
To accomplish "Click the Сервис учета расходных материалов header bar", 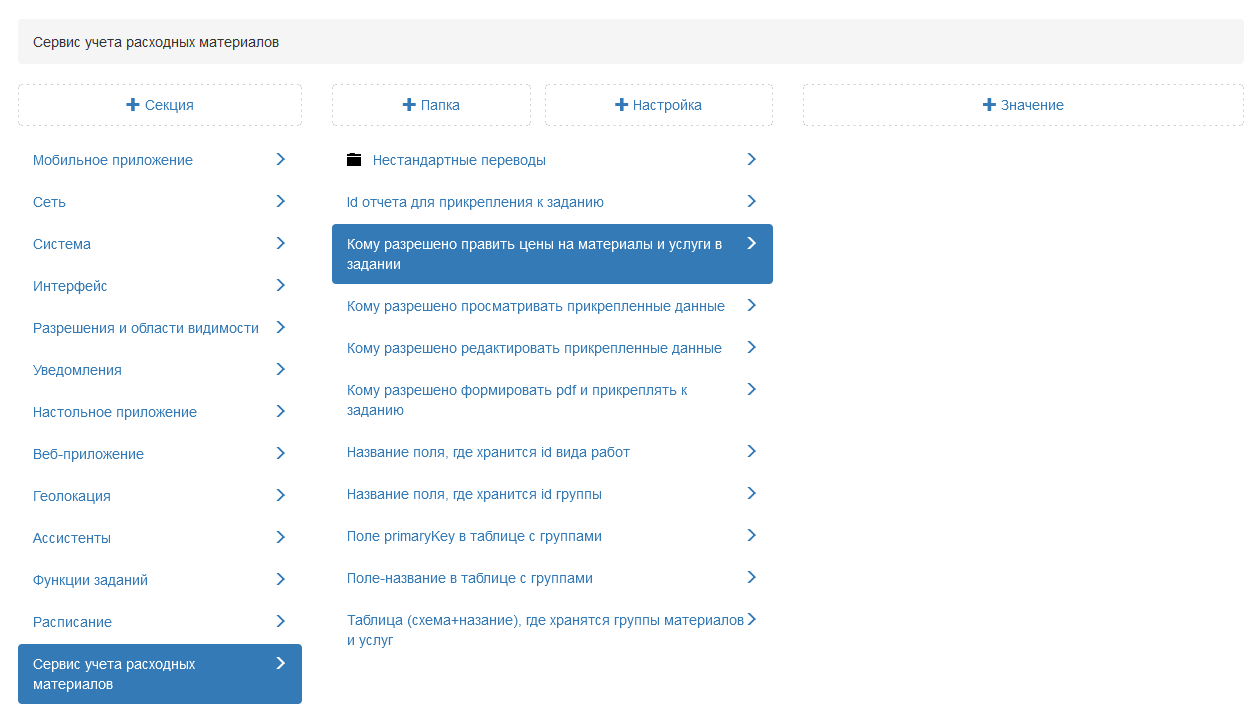I will (630, 42).
